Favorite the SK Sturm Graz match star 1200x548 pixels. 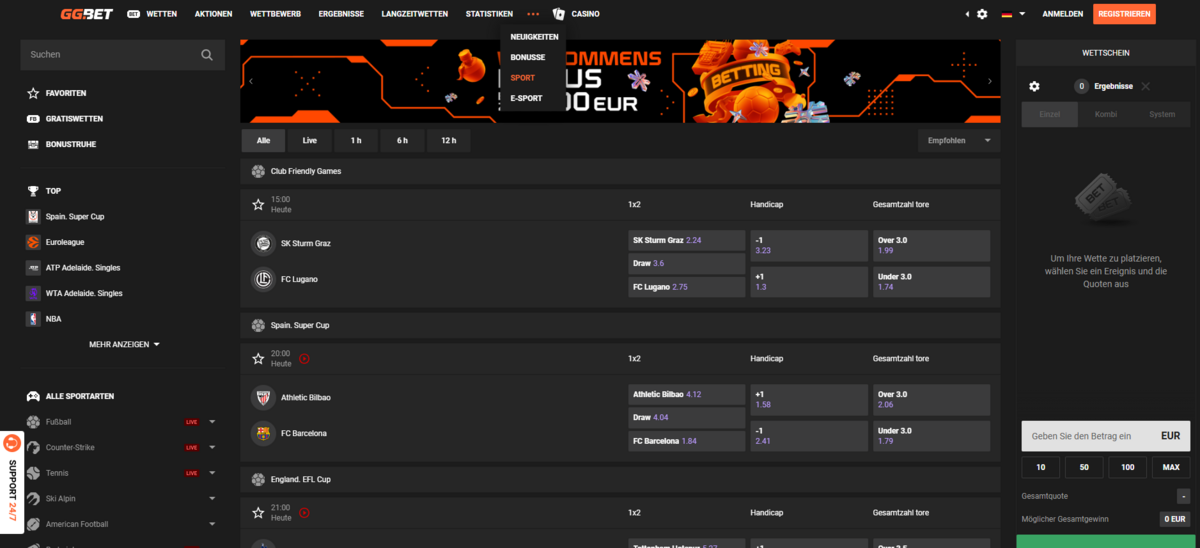click(258, 204)
